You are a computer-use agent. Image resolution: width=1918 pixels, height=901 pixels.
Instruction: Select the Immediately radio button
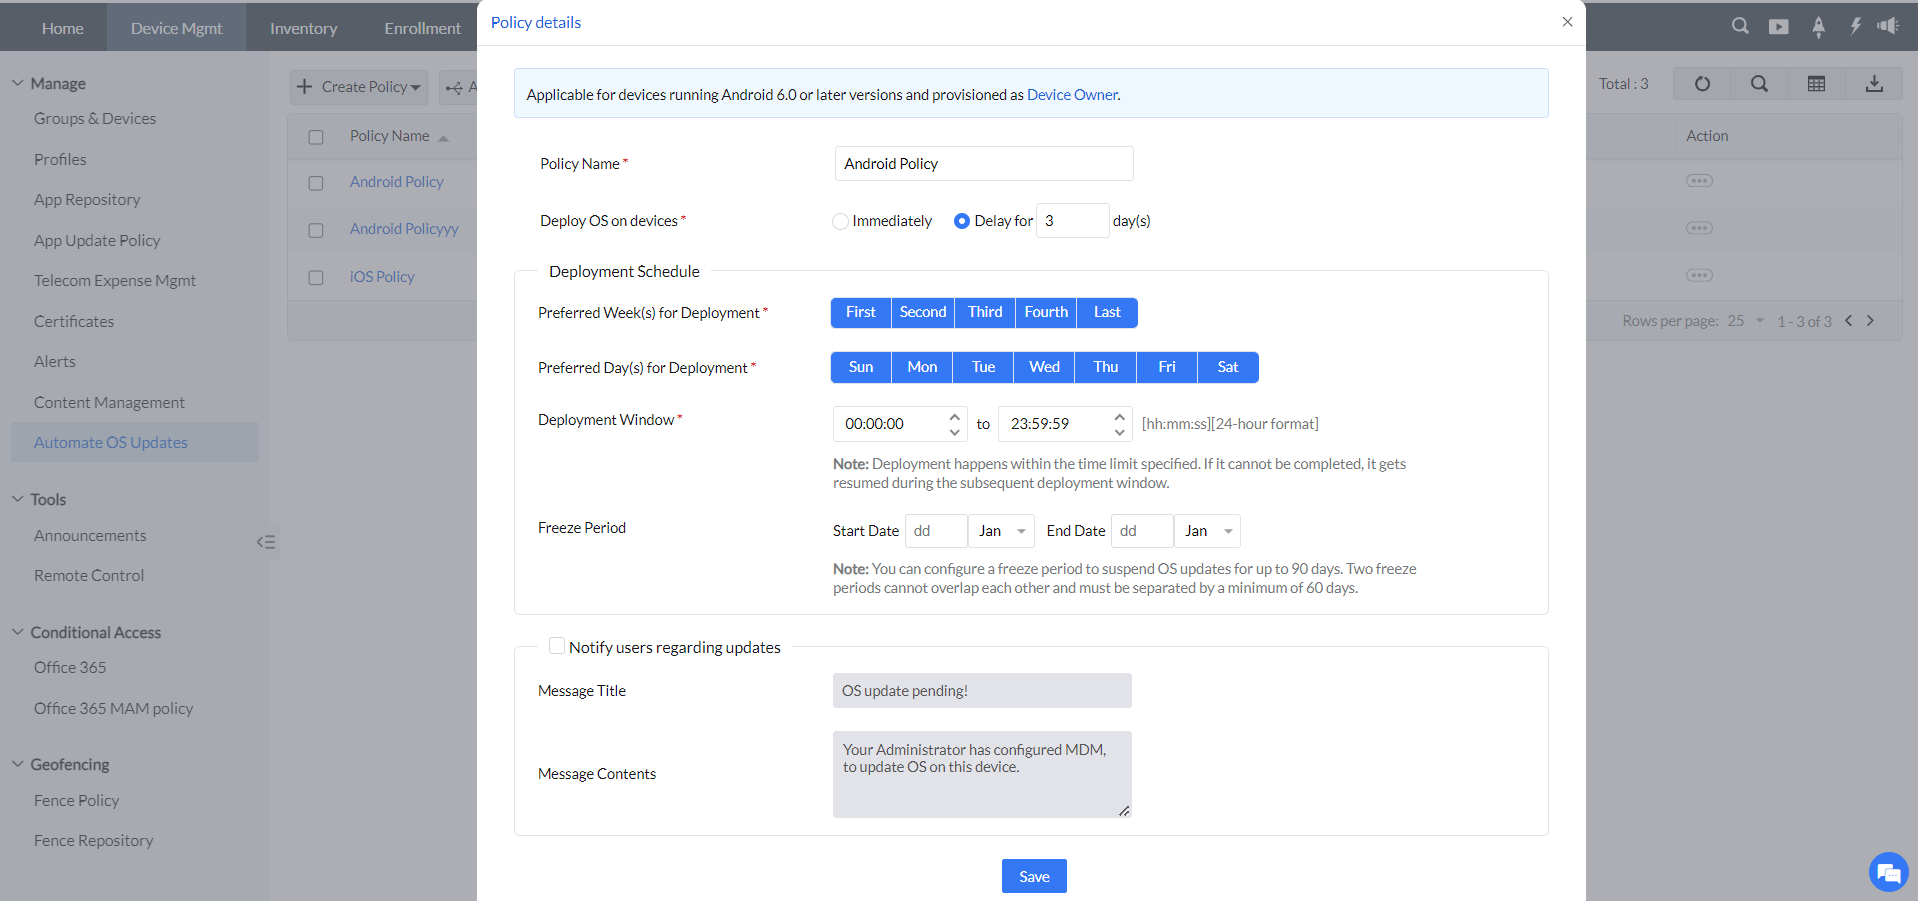pos(840,221)
